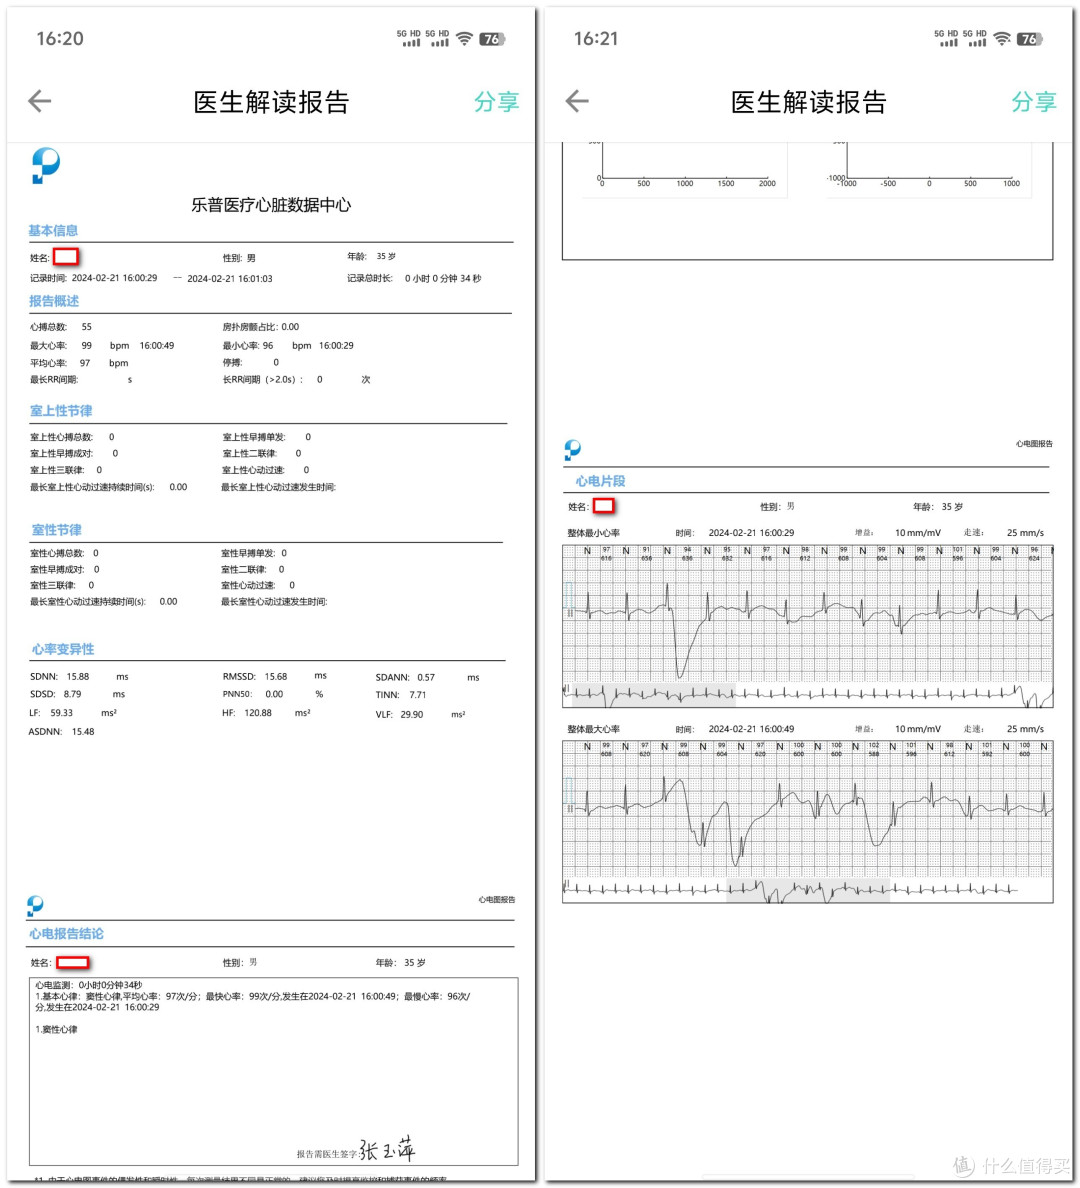Viewport: 1080px width, 1188px height.
Task: Tap 心率变异性 section heading
Action: (63, 649)
